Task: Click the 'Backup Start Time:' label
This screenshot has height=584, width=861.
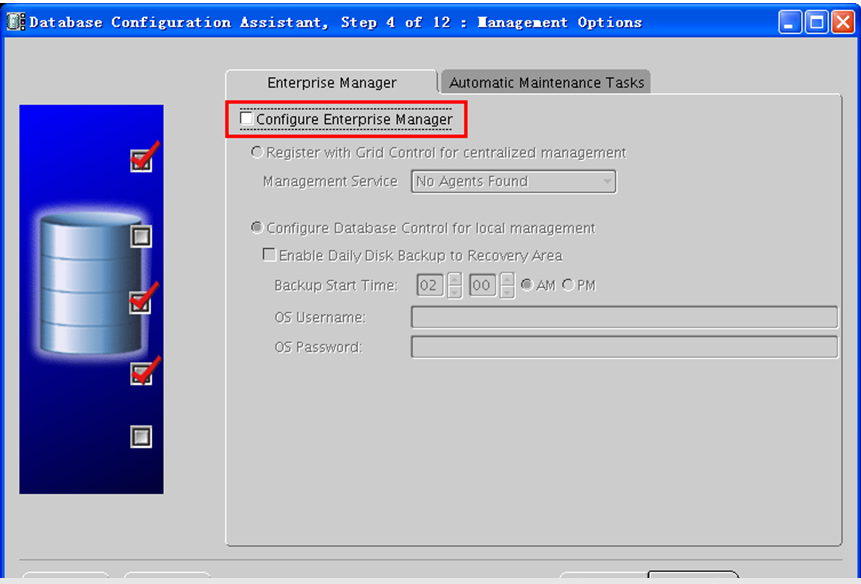Action: 336,285
